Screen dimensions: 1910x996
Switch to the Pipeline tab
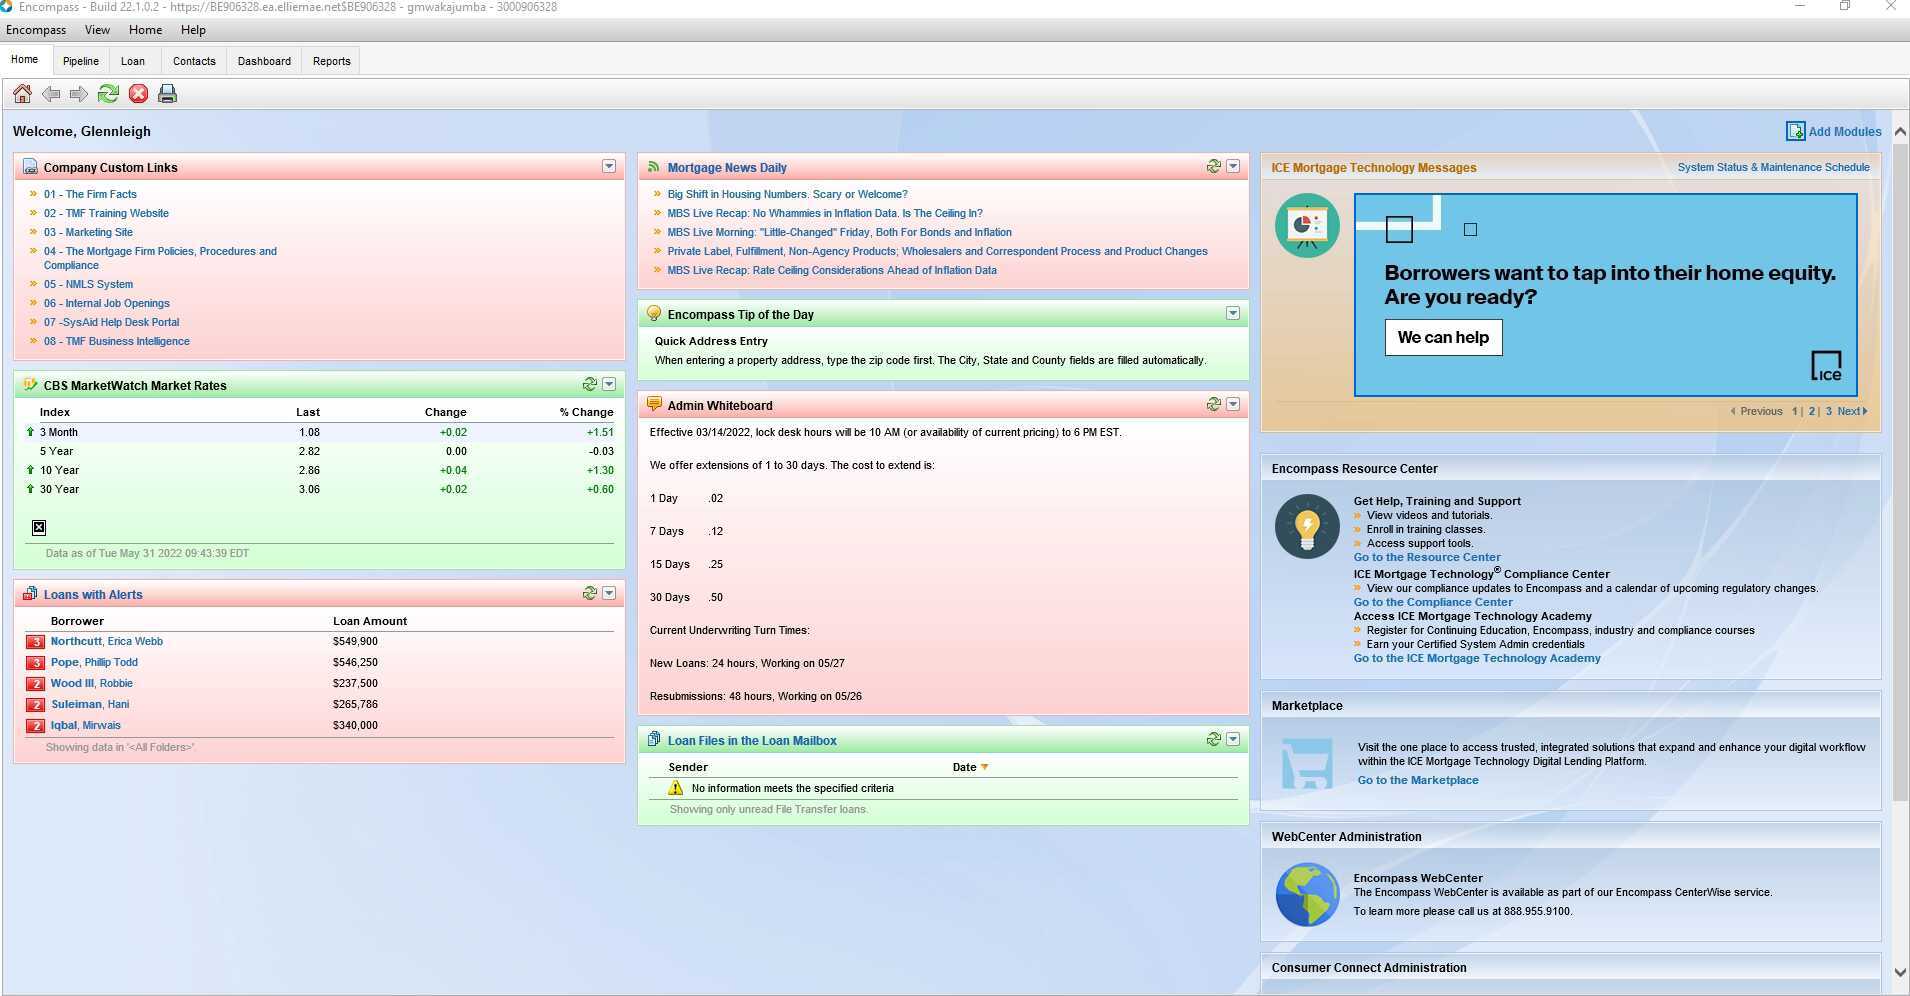pos(80,61)
